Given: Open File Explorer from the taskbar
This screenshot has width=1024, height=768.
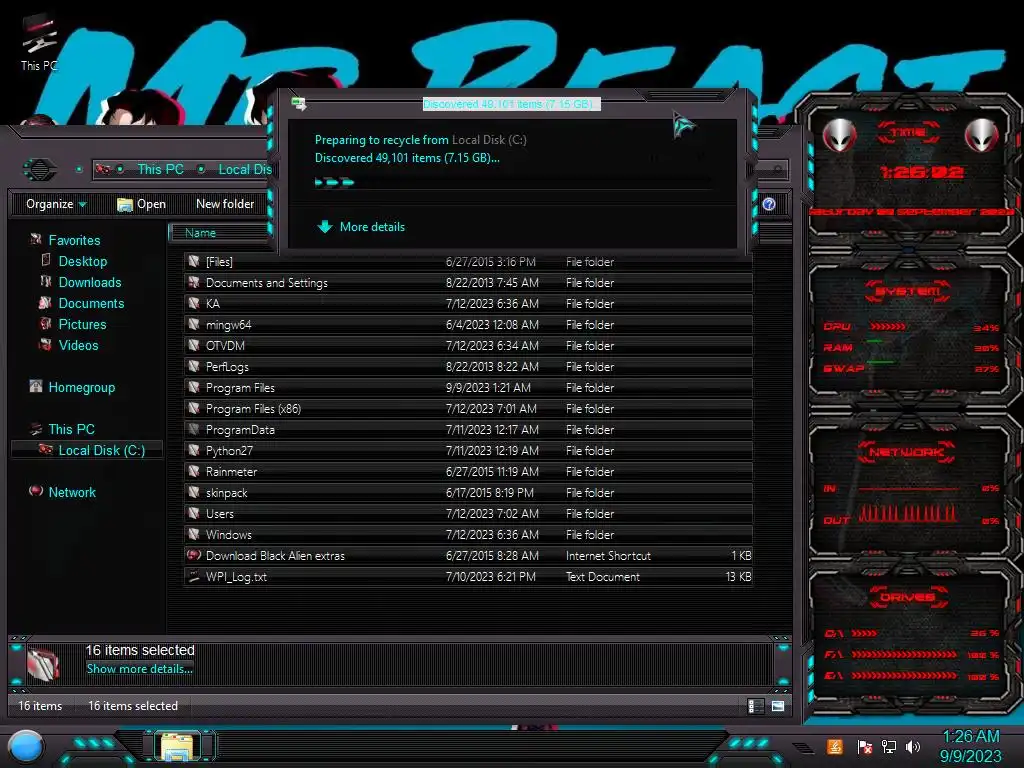Looking at the screenshot, I should tap(177, 746).
